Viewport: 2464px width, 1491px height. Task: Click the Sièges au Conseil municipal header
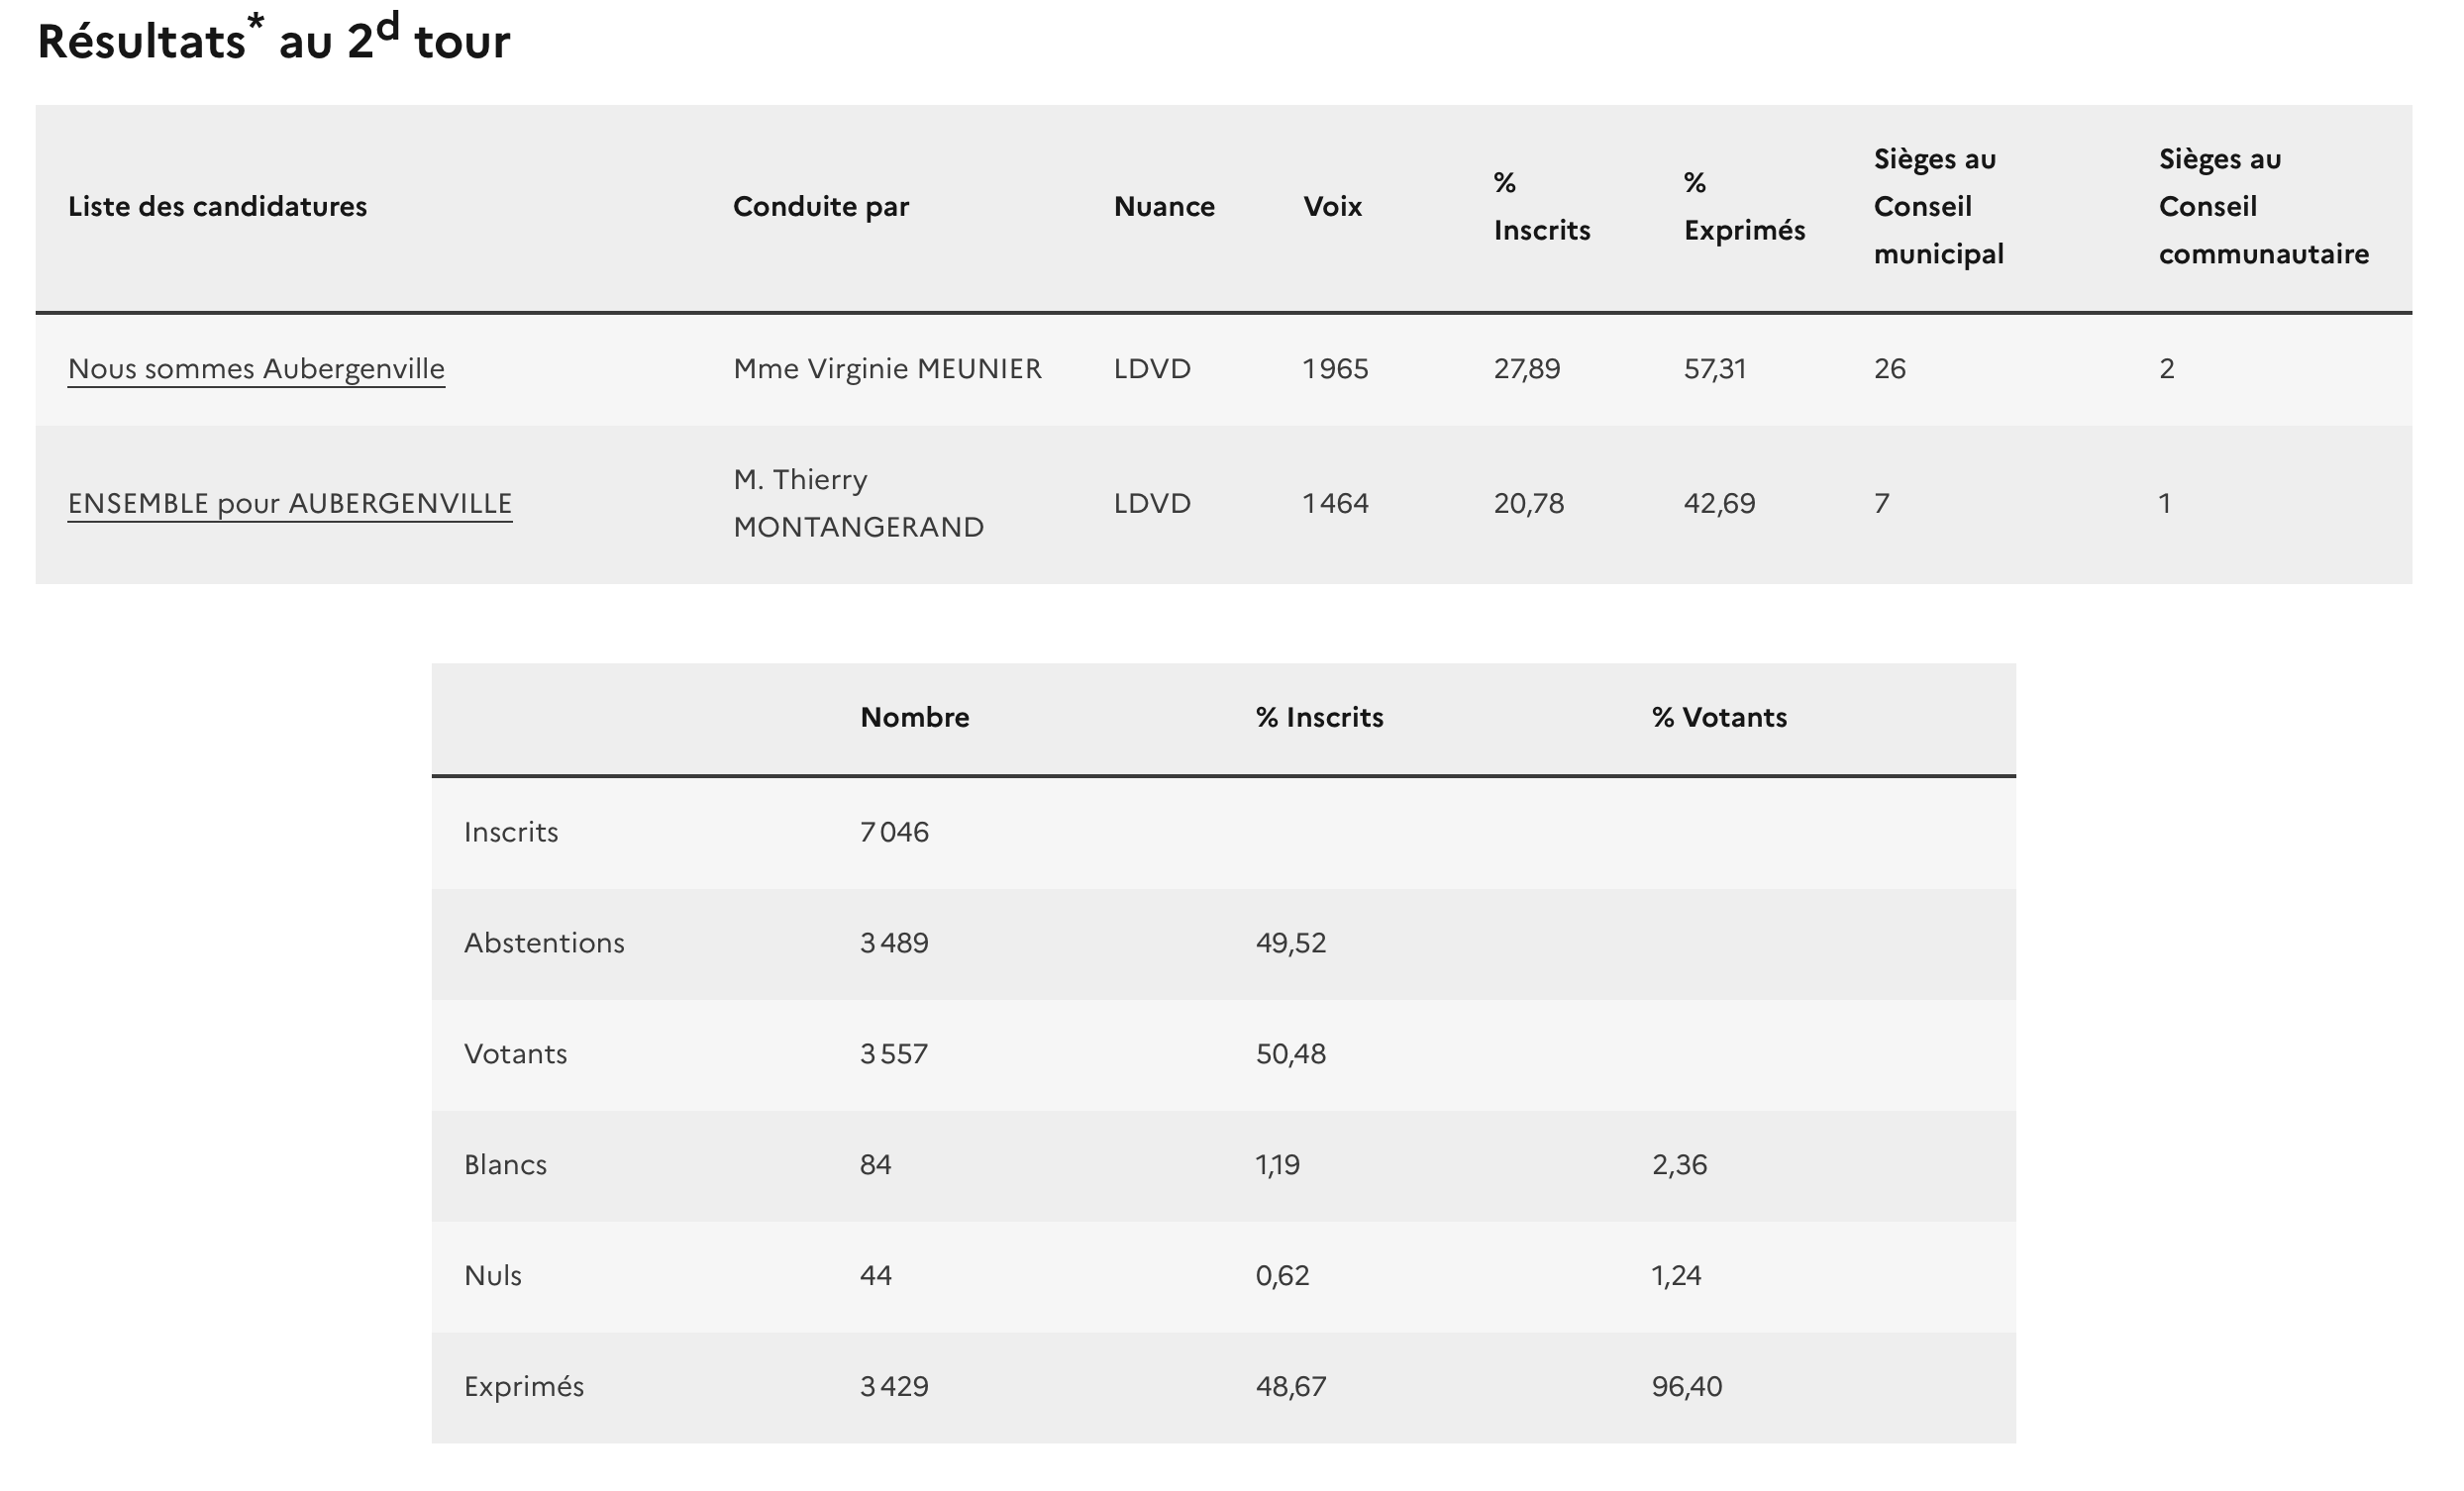[1937, 207]
